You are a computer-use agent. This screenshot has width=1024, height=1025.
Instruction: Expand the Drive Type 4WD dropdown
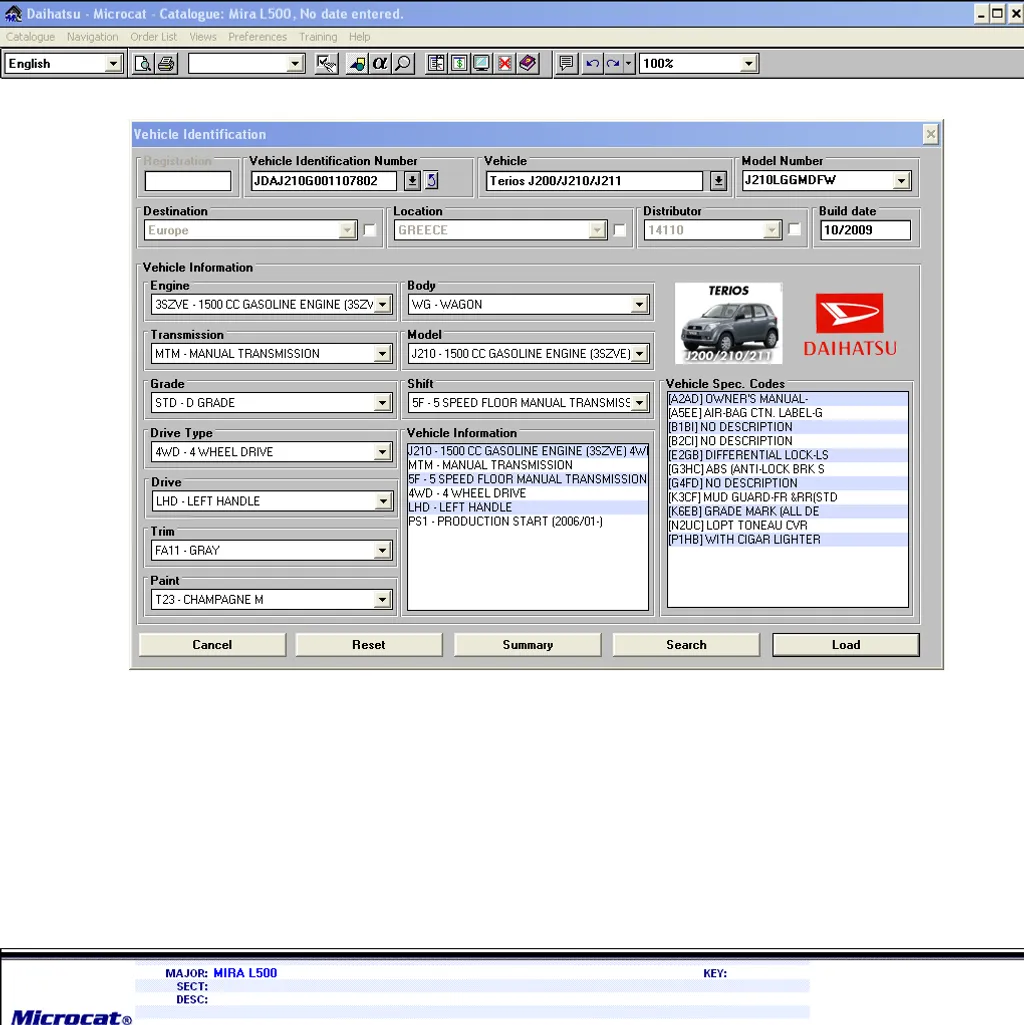click(383, 452)
